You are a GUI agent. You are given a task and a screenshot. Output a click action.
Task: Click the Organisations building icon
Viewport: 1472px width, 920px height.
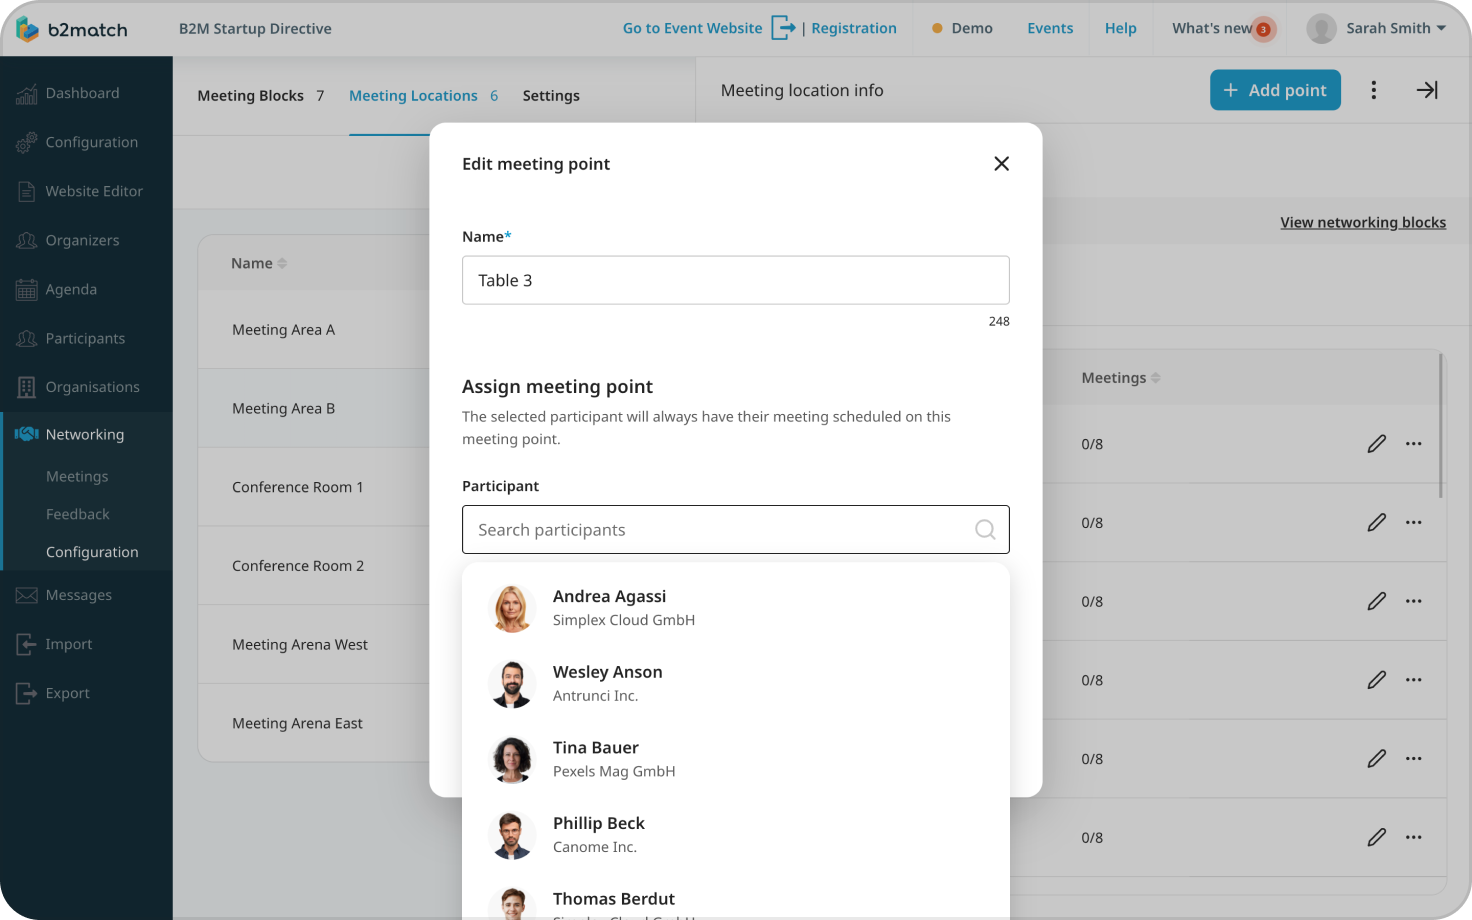pyautogui.click(x=27, y=387)
